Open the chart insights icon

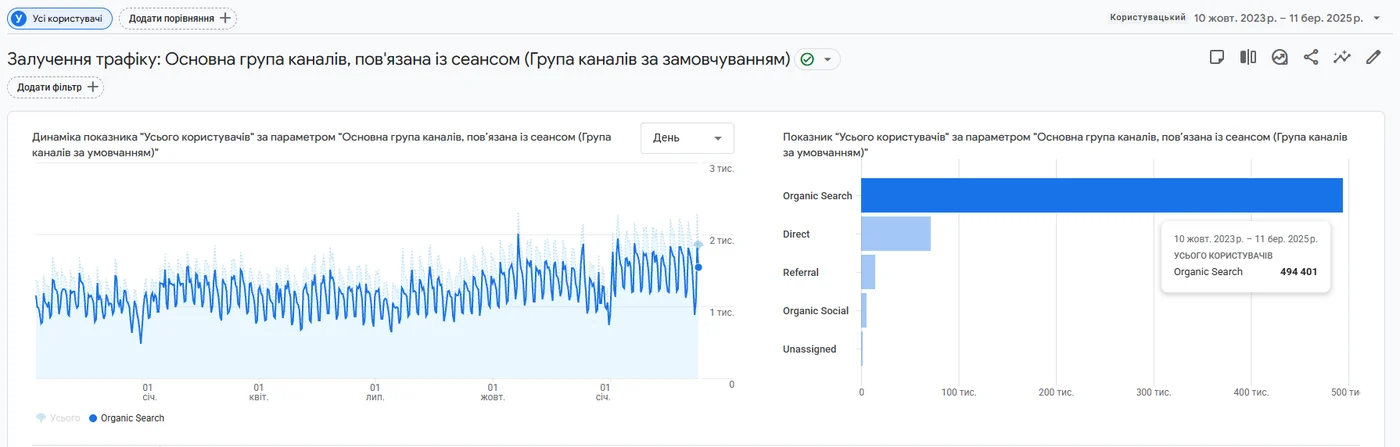point(1279,57)
